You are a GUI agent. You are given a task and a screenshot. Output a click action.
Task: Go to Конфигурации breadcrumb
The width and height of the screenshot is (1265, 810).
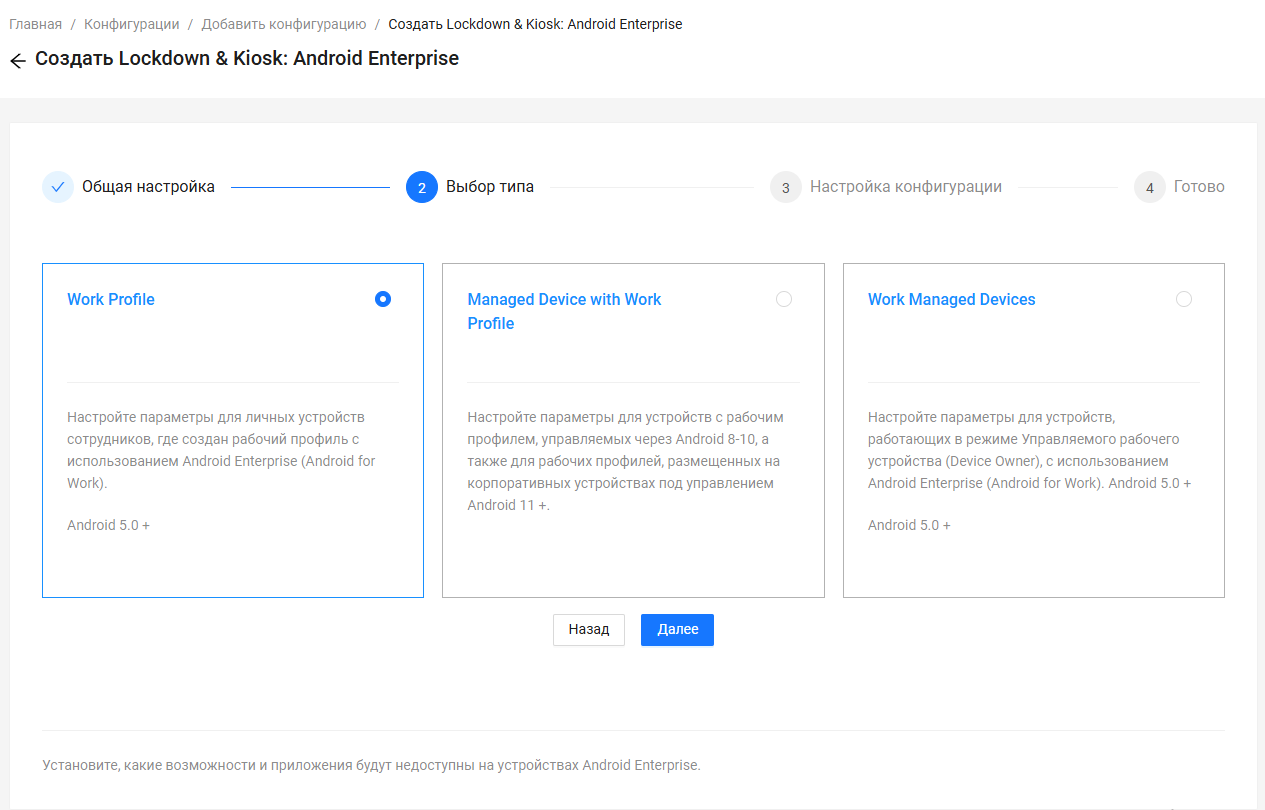tap(132, 24)
